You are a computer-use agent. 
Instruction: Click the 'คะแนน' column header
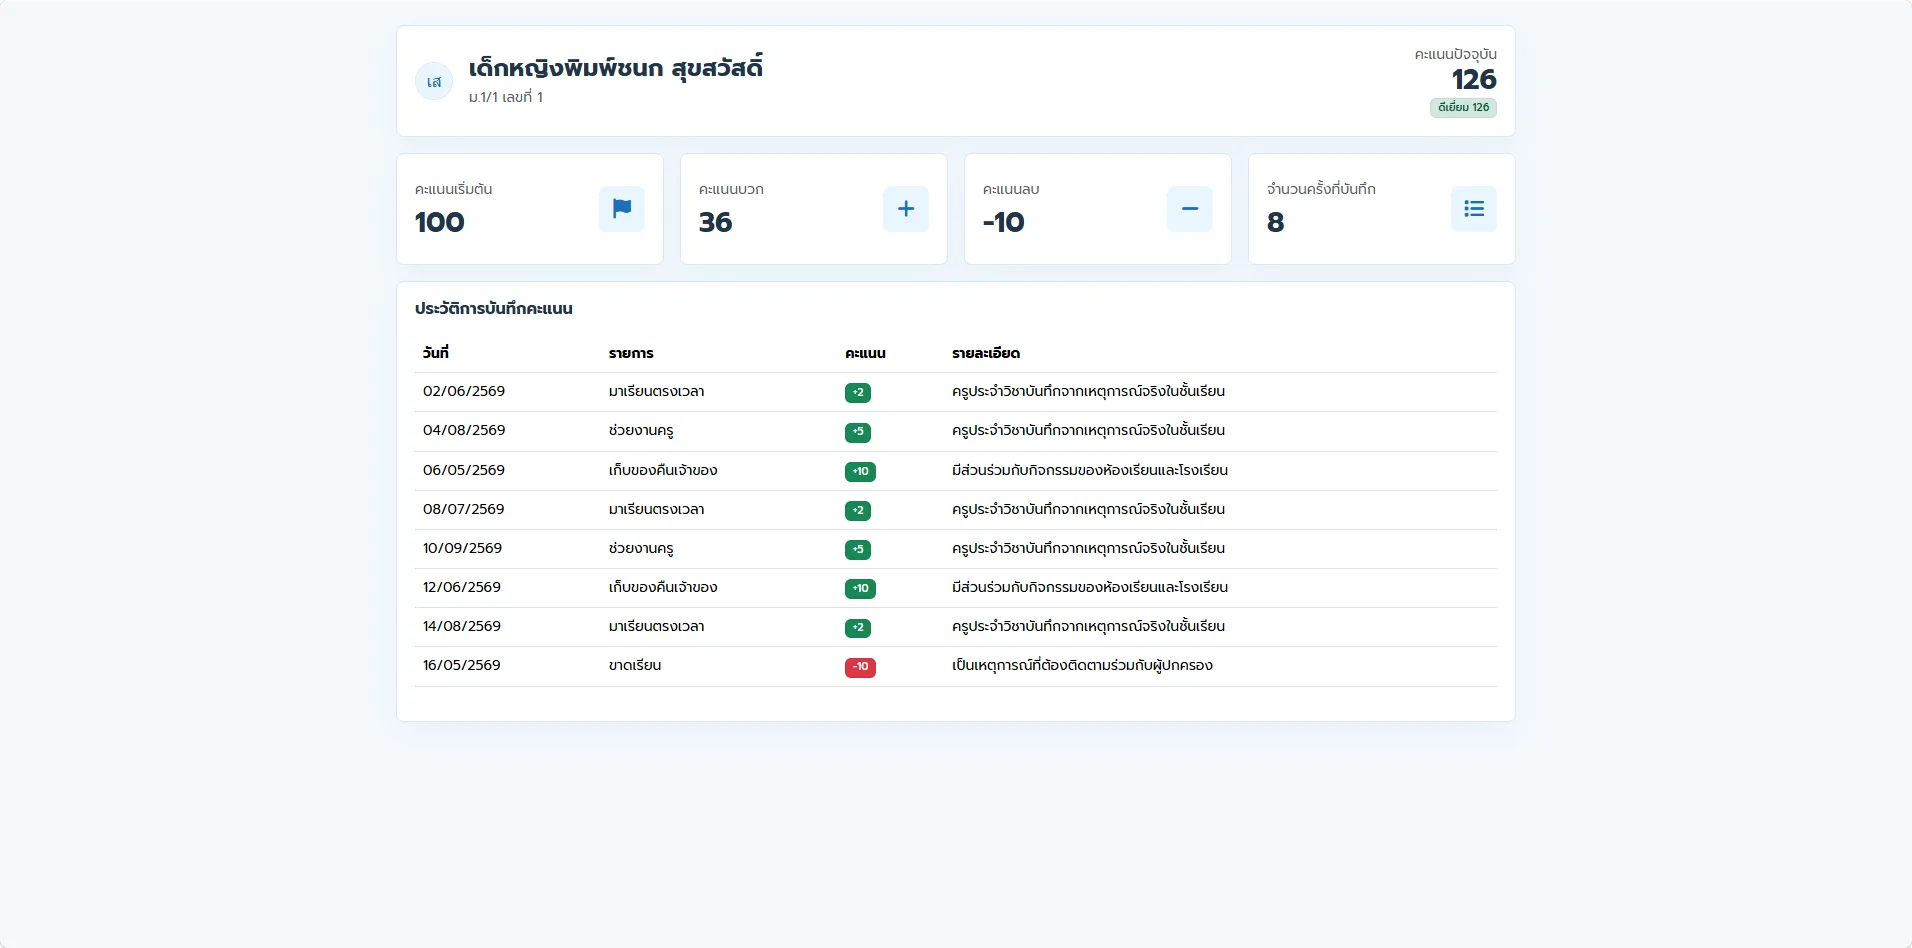point(865,353)
